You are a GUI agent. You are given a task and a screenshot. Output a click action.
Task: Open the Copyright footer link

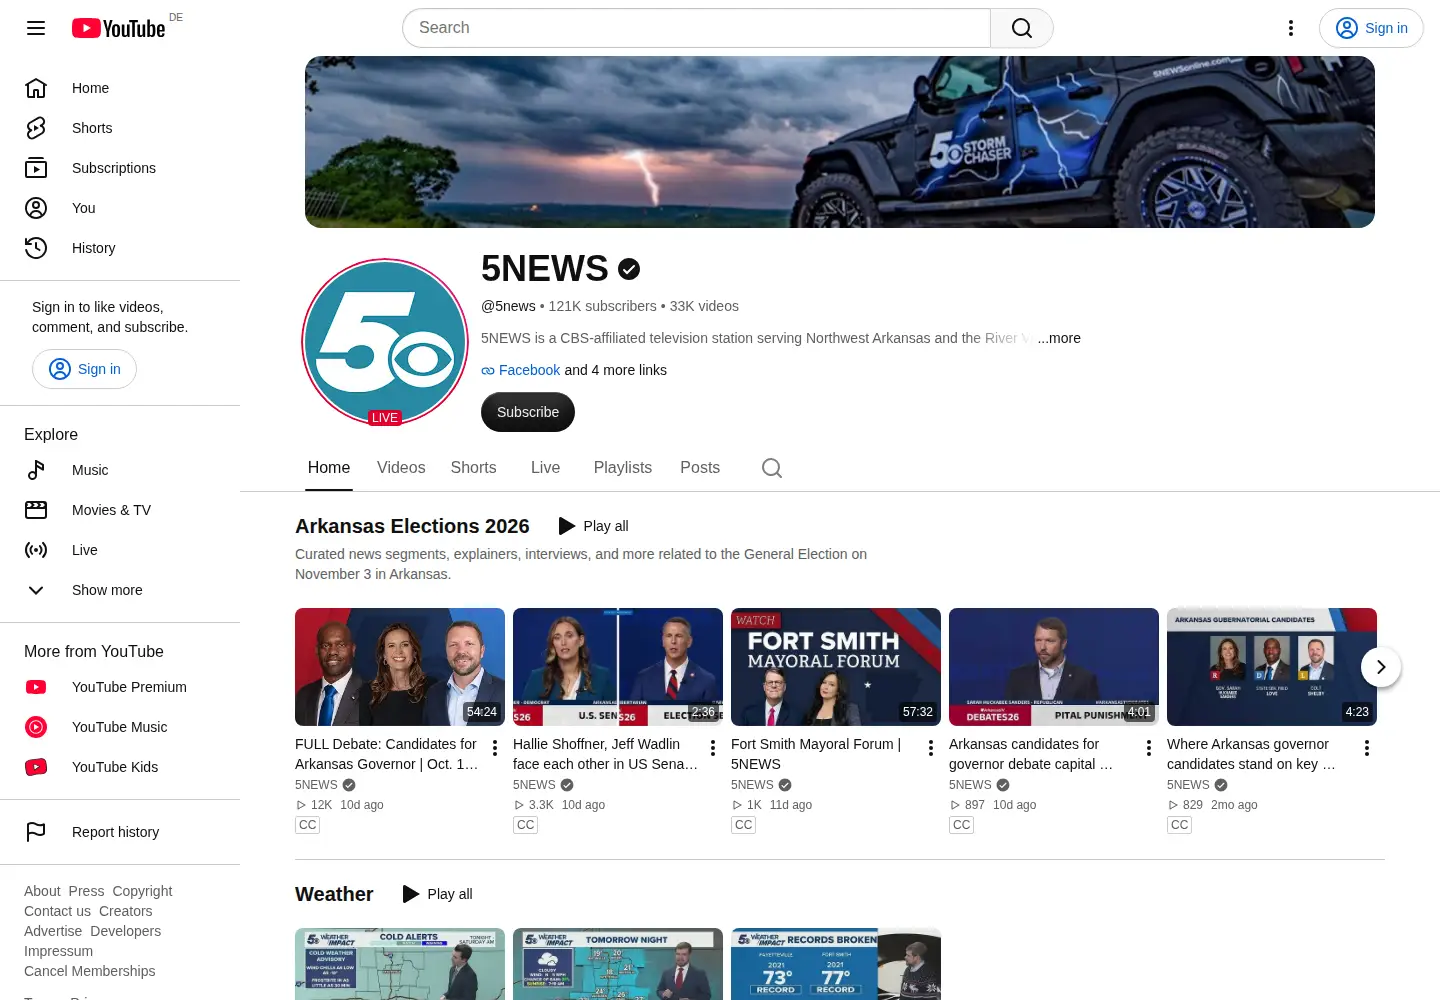[142, 891]
